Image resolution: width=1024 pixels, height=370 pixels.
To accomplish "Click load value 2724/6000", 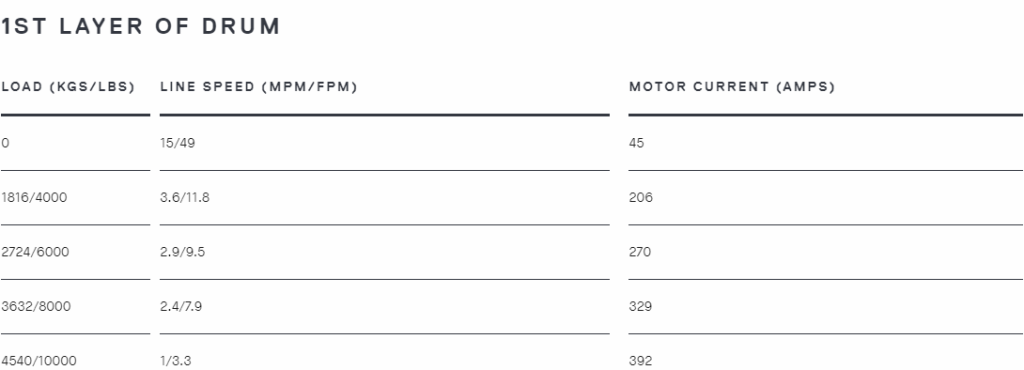I will pyautogui.click(x=35, y=252).
